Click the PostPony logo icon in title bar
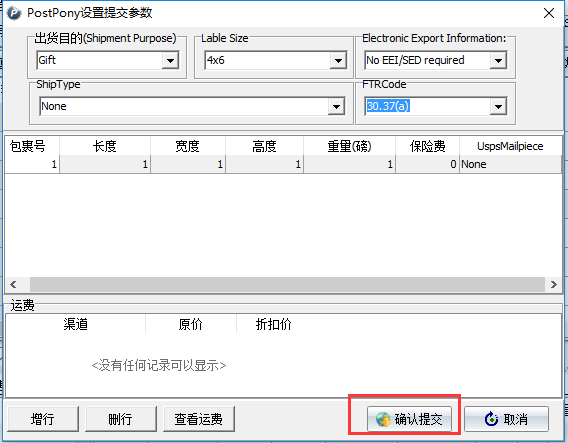The height and width of the screenshot is (443, 568). pos(14,13)
